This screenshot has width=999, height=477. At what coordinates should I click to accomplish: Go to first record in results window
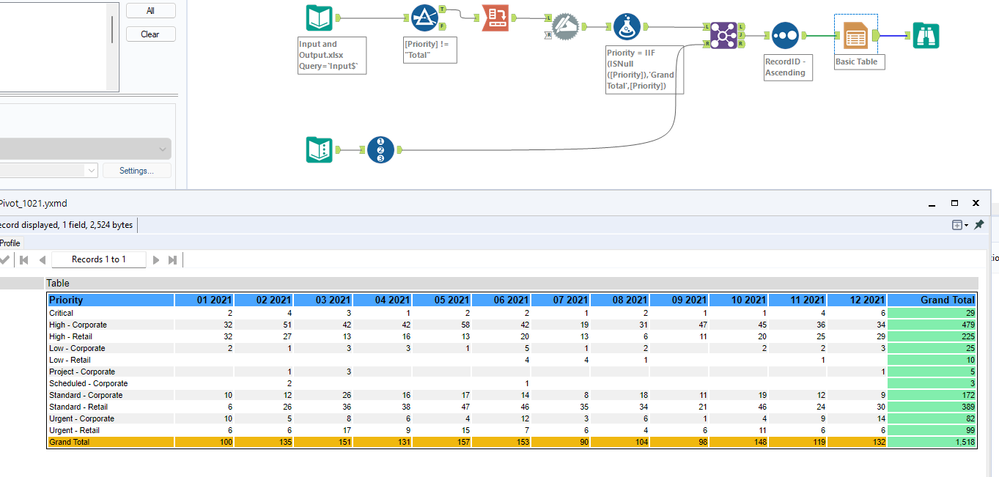coord(24,260)
